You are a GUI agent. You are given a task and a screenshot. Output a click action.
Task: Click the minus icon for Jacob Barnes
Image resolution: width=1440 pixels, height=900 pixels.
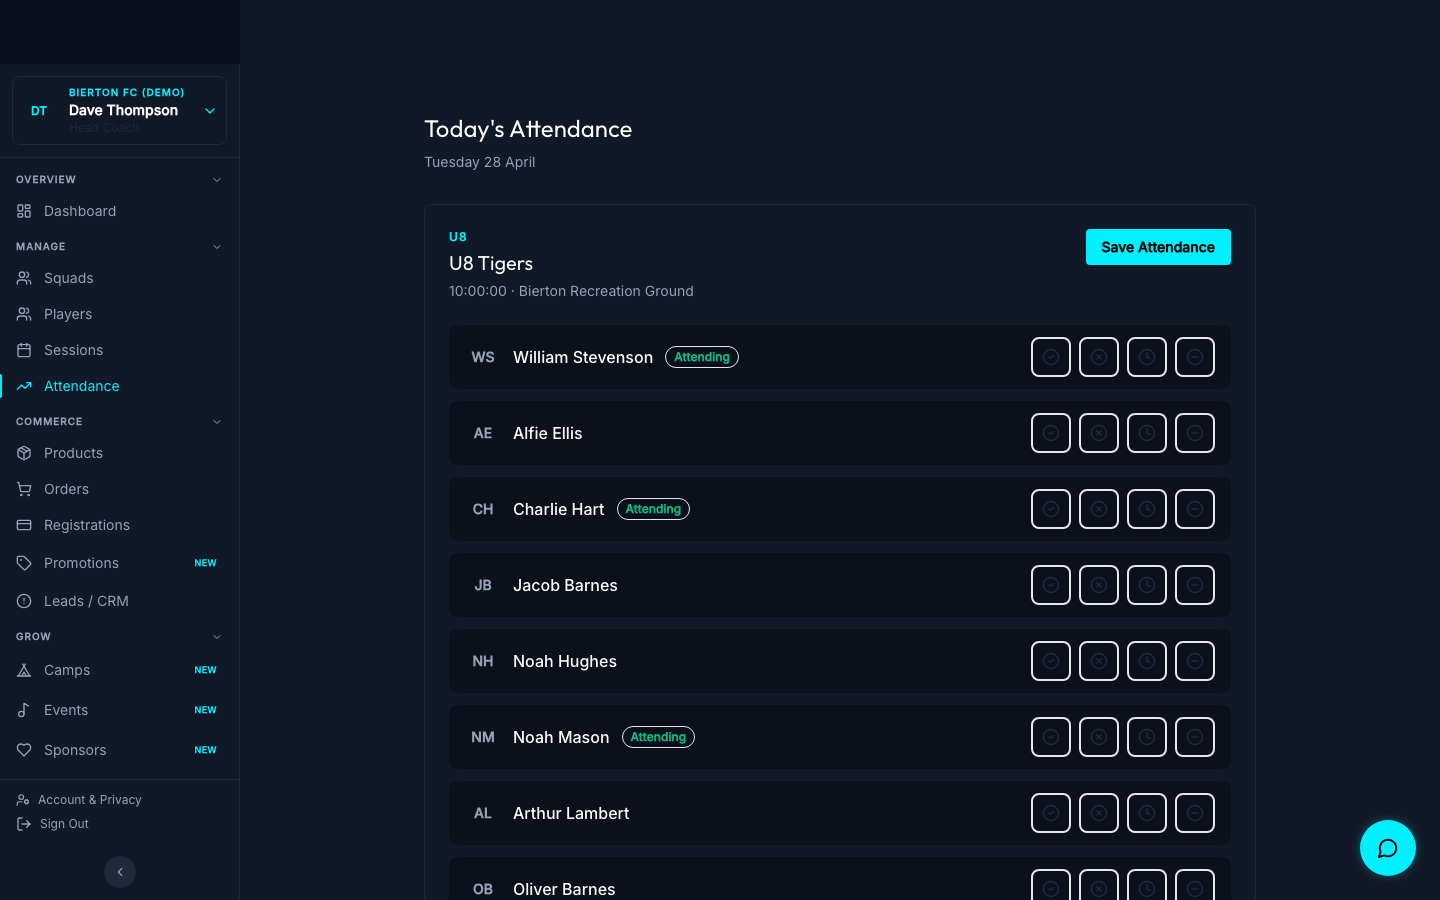(1195, 585)
